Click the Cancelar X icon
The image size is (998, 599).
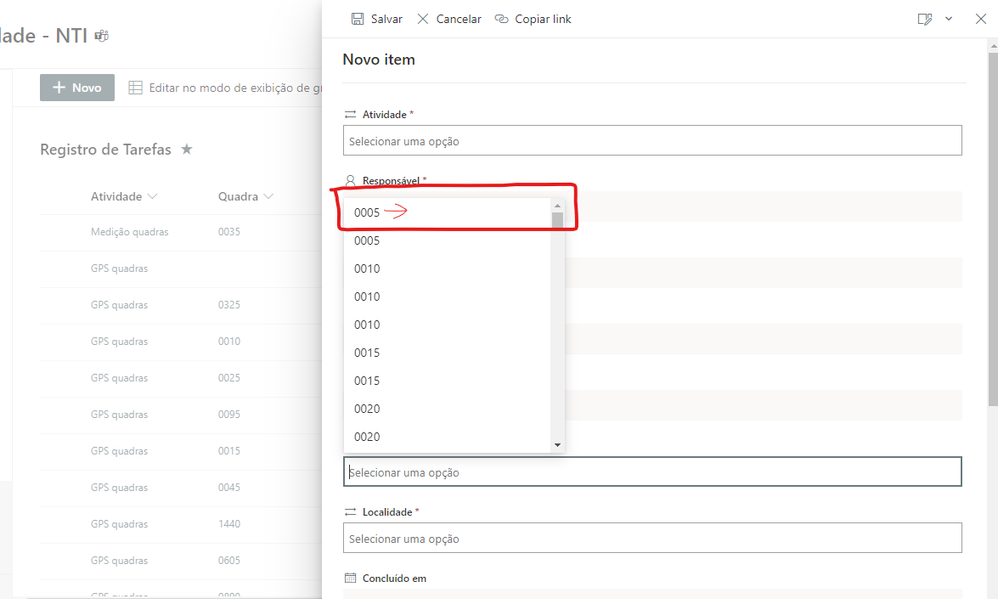(423, 19)
